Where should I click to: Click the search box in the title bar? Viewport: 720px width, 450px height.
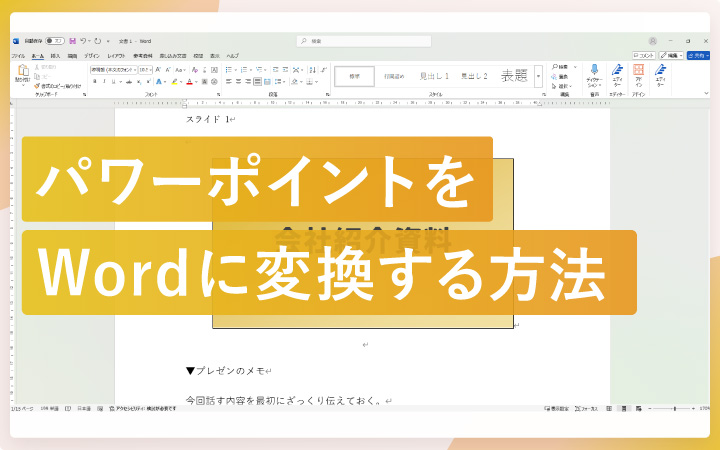pos(364,41)
